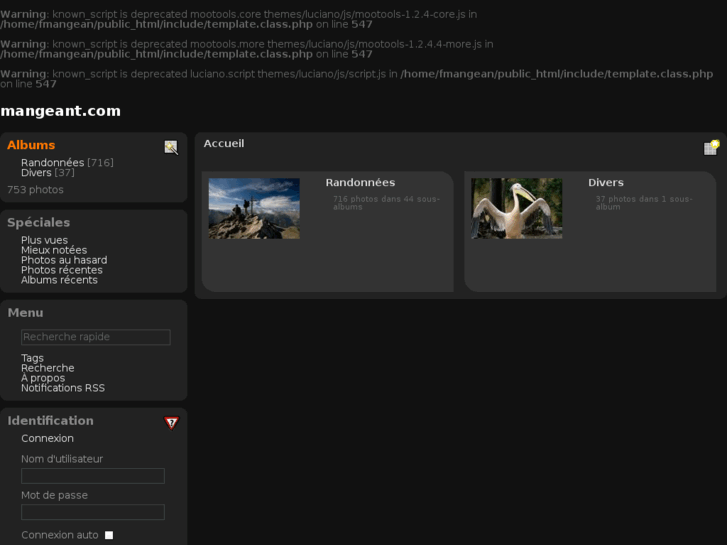Open the Tags page
This screenshot has height=545, width=727.
pyautogui.click(x=32, y=358)
